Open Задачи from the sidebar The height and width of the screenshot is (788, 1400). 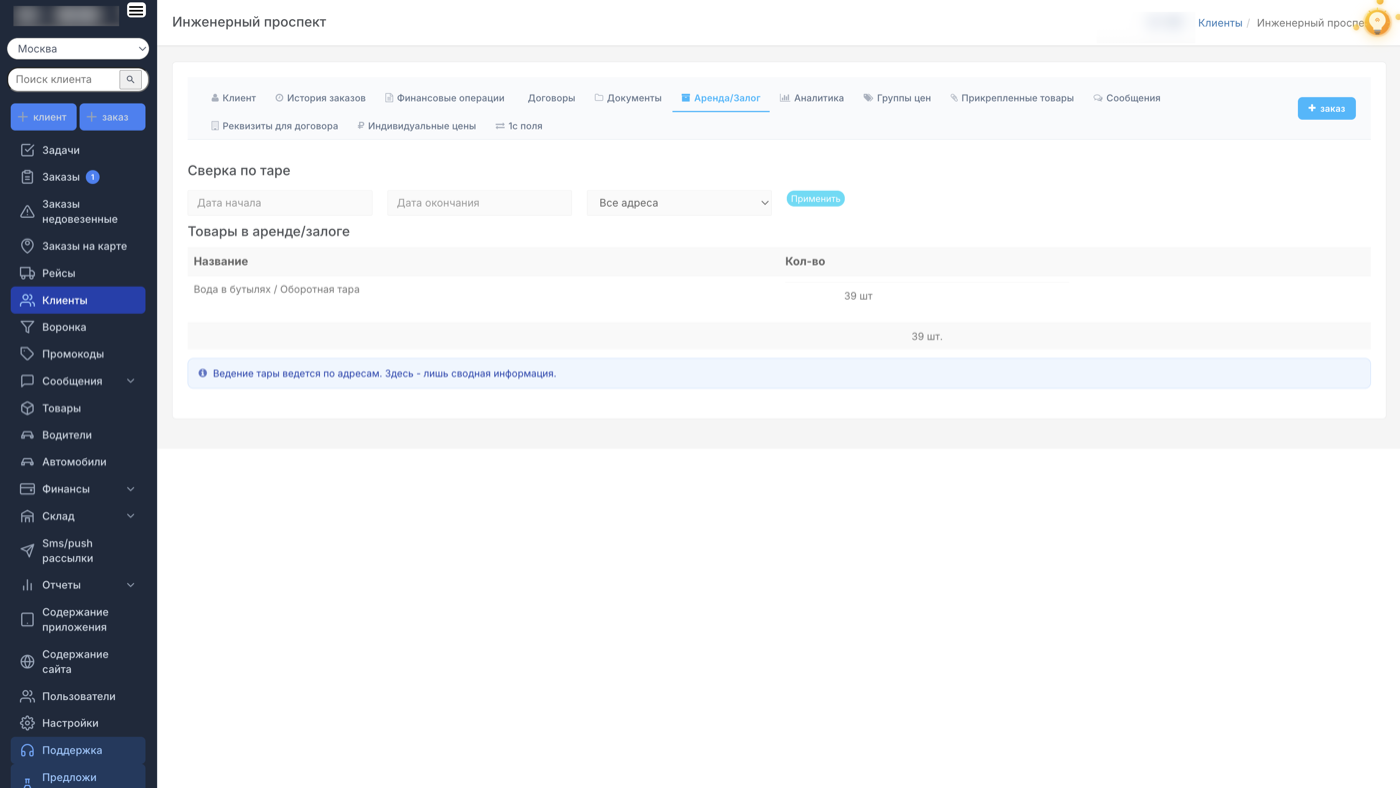60,150
